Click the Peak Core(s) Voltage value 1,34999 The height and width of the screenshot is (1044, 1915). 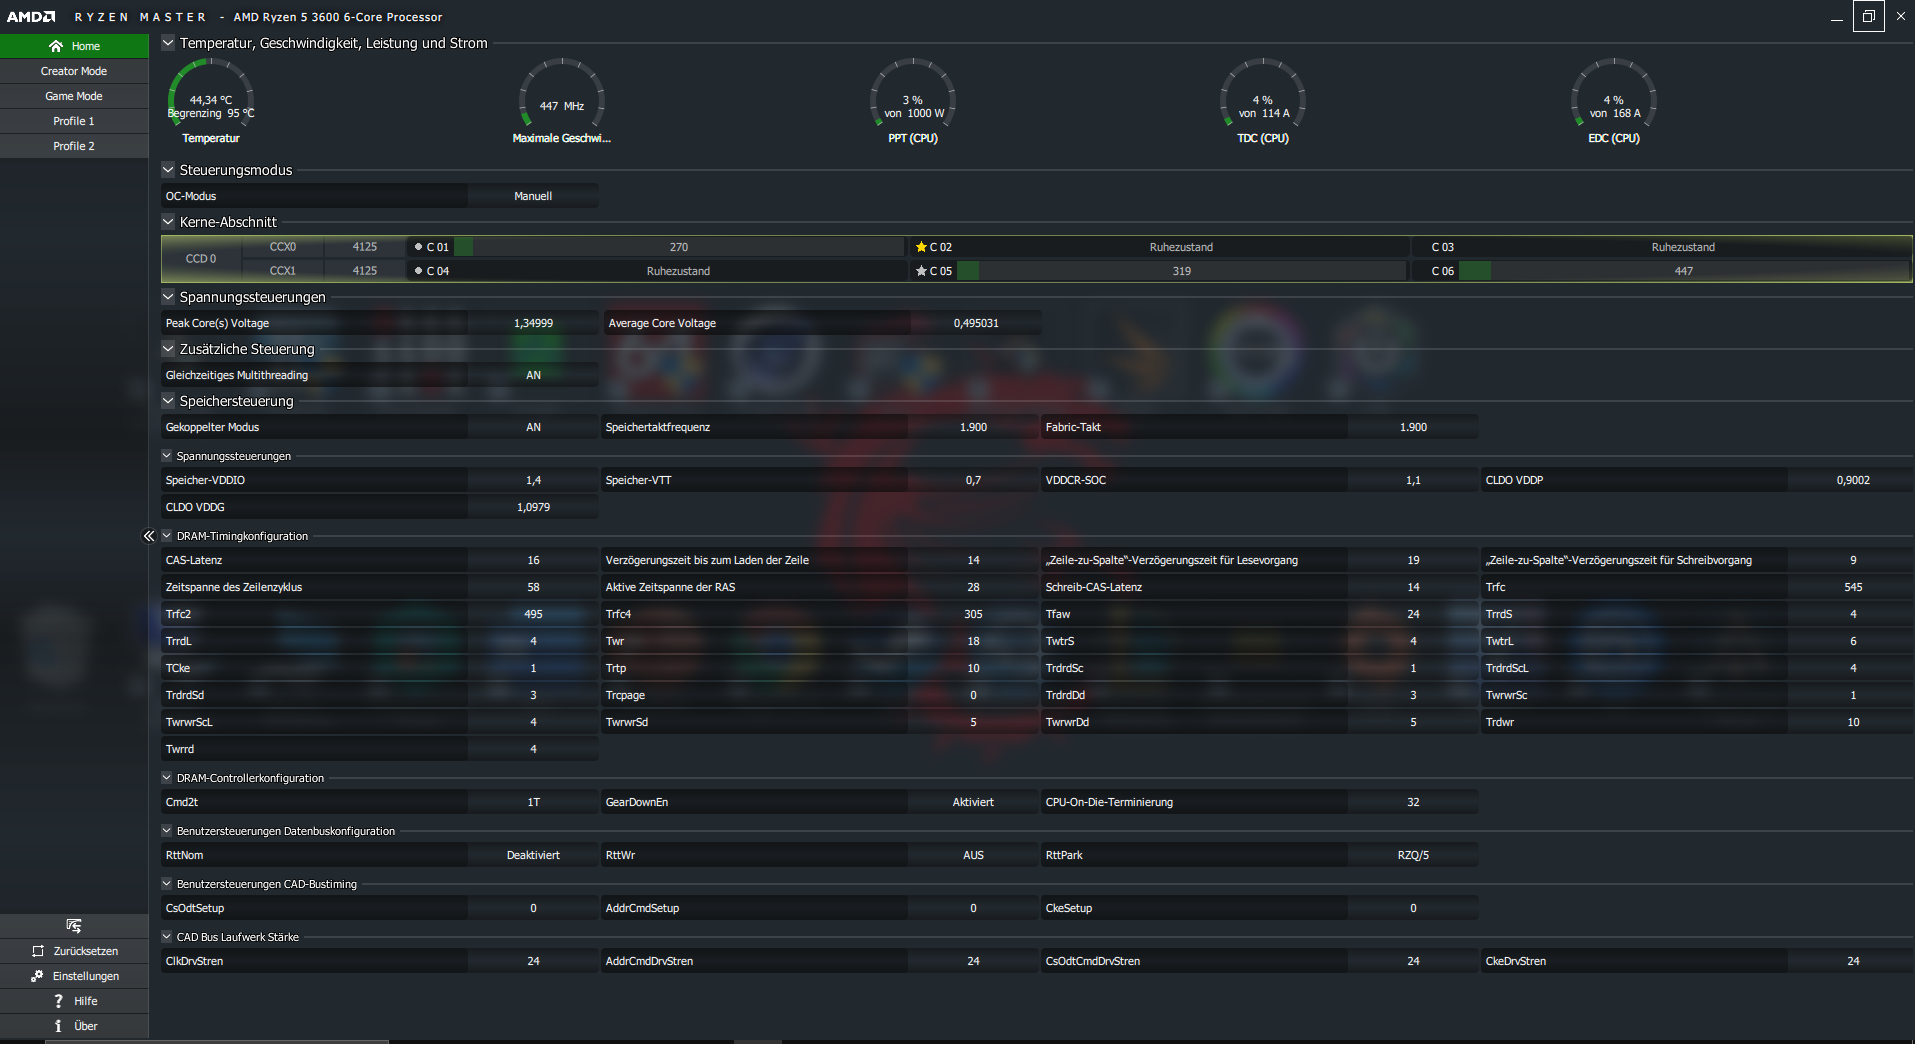(x=533, y=323)
